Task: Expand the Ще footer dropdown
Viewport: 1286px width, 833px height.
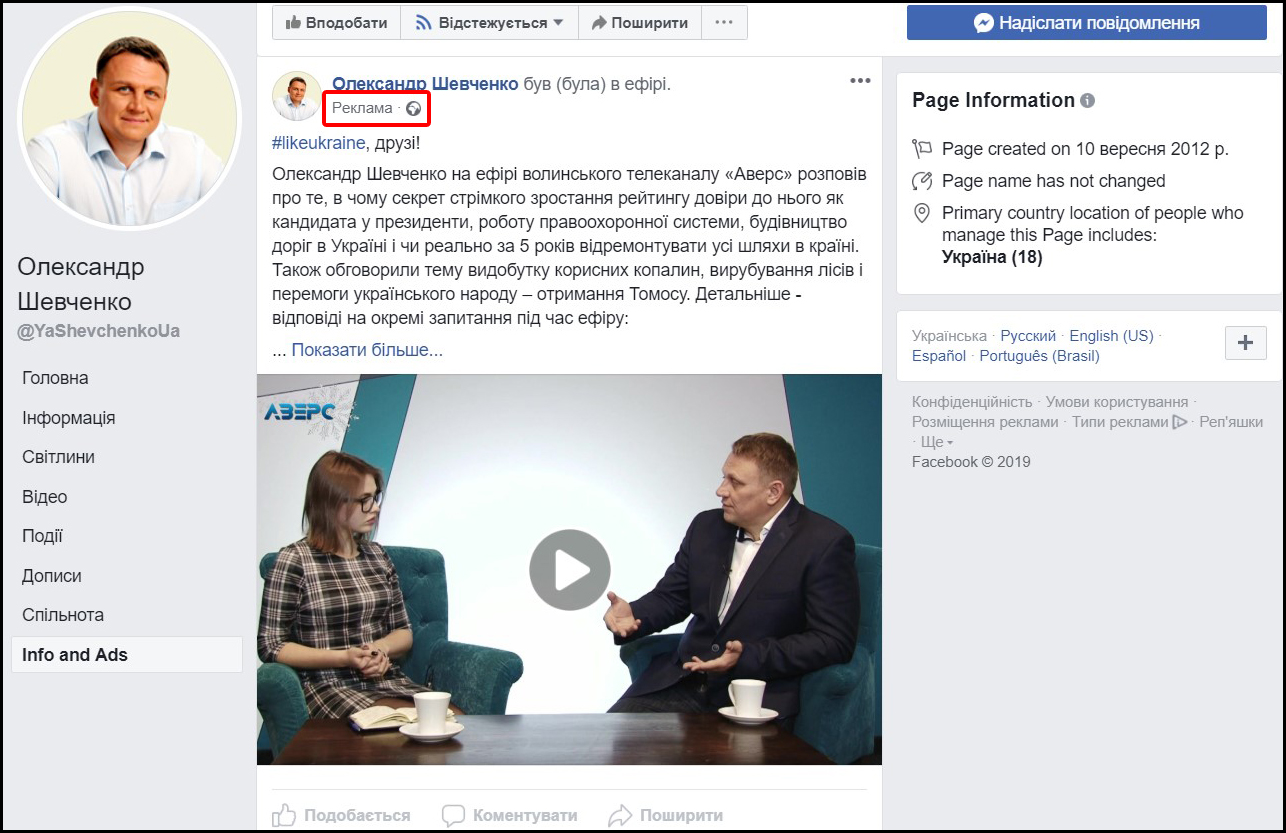Action: [x=936, y=442]
